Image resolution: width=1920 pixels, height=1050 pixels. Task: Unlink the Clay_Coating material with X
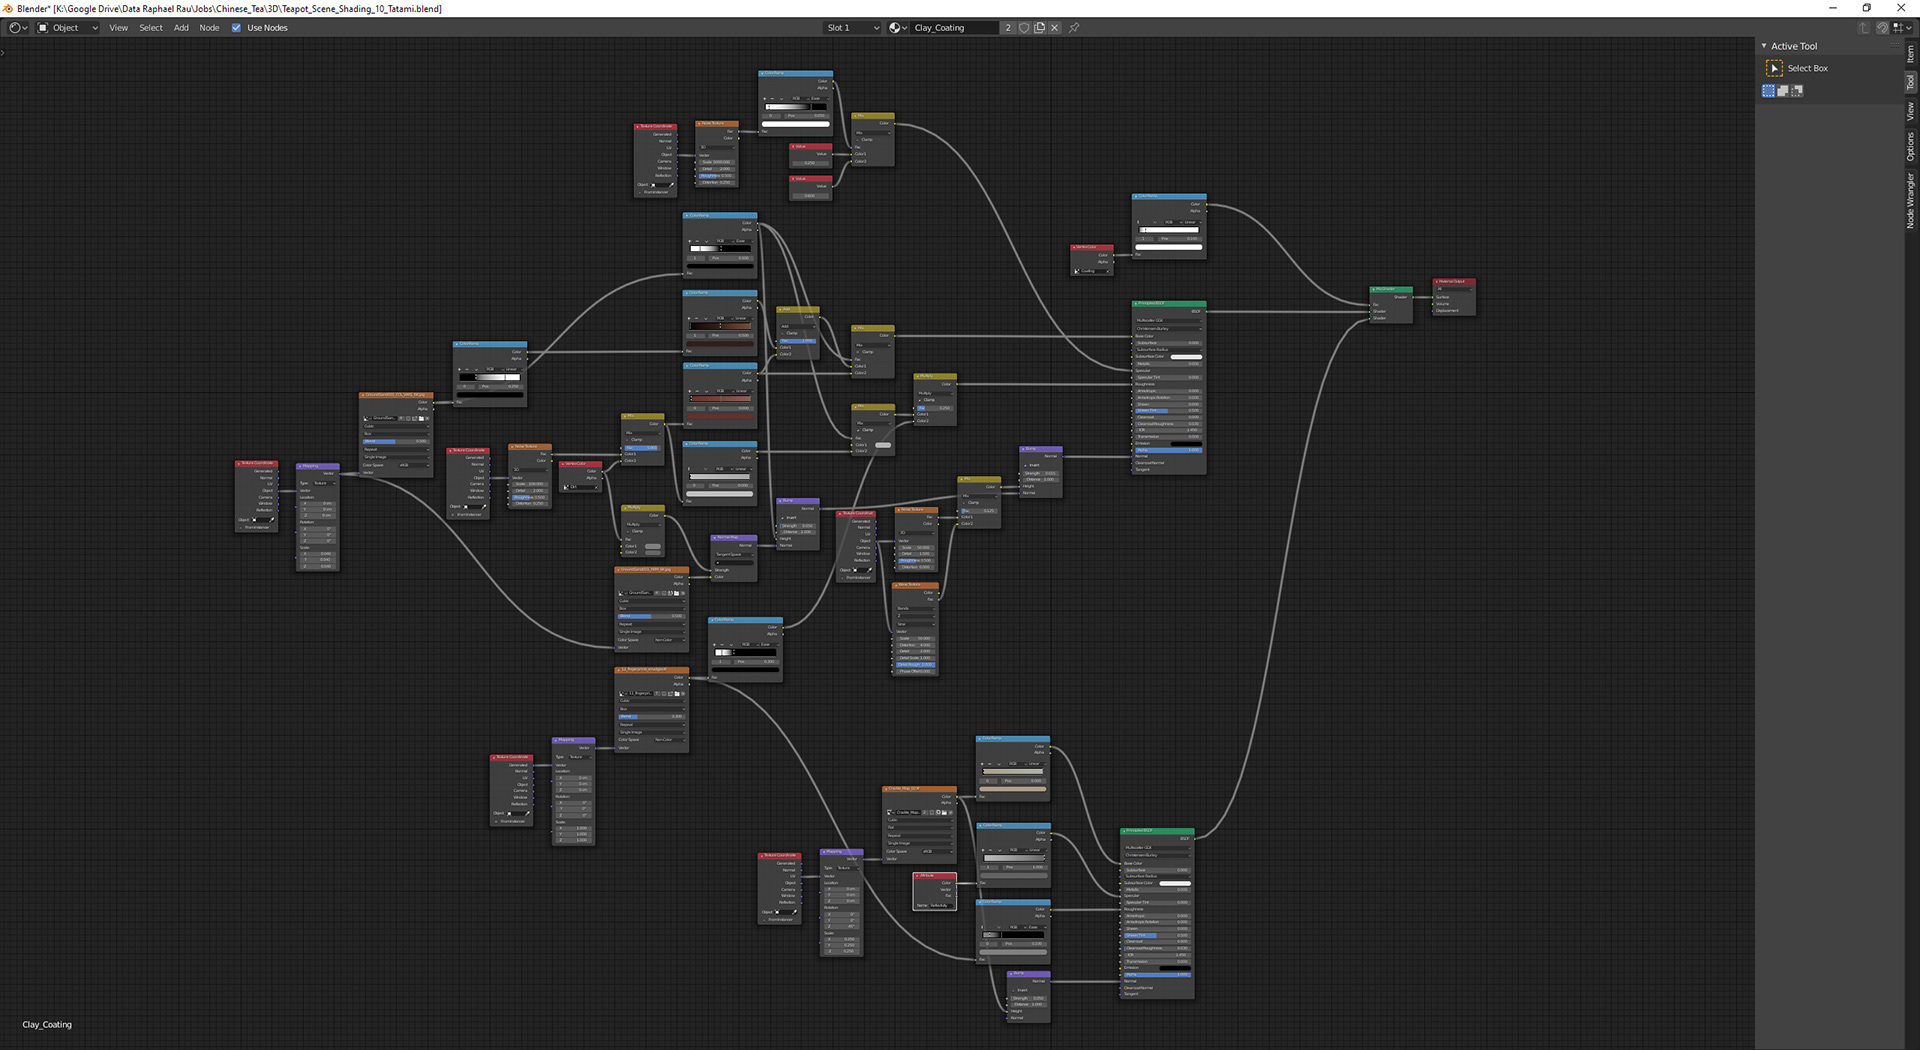(1054, 28)
